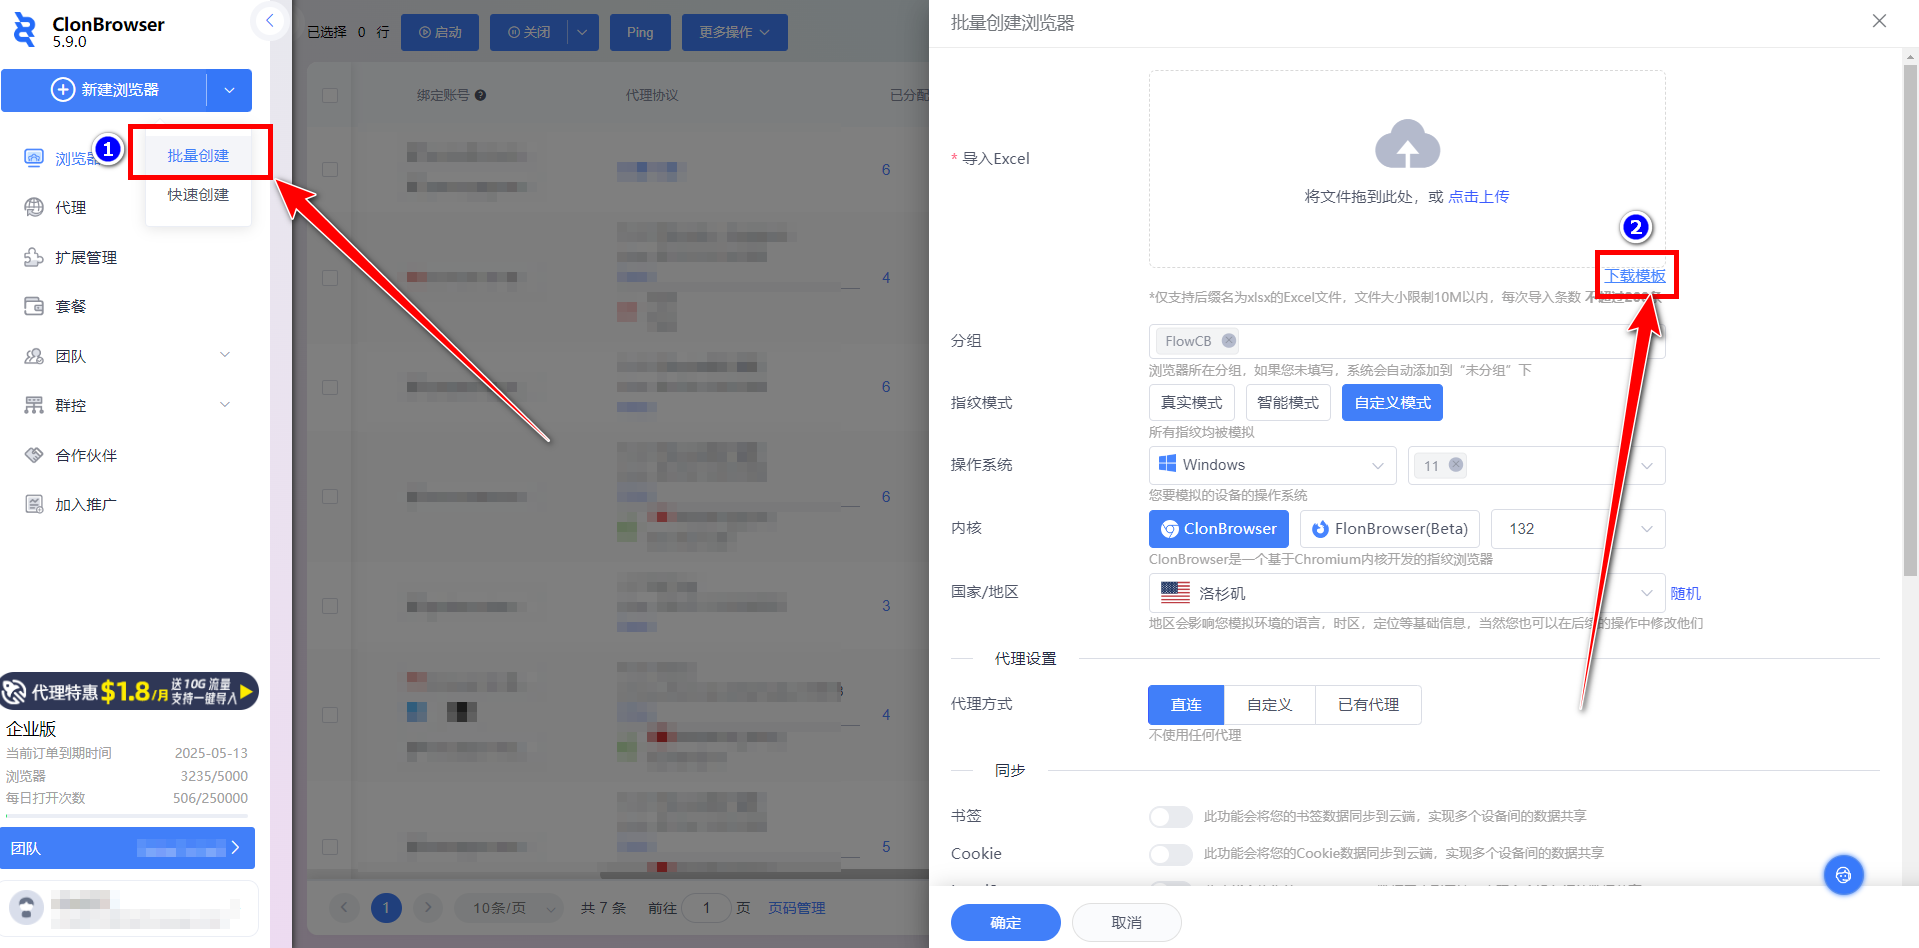The image size is (1919, 948).
Task: Click the 关闭 button
Action: coord(529,32)
